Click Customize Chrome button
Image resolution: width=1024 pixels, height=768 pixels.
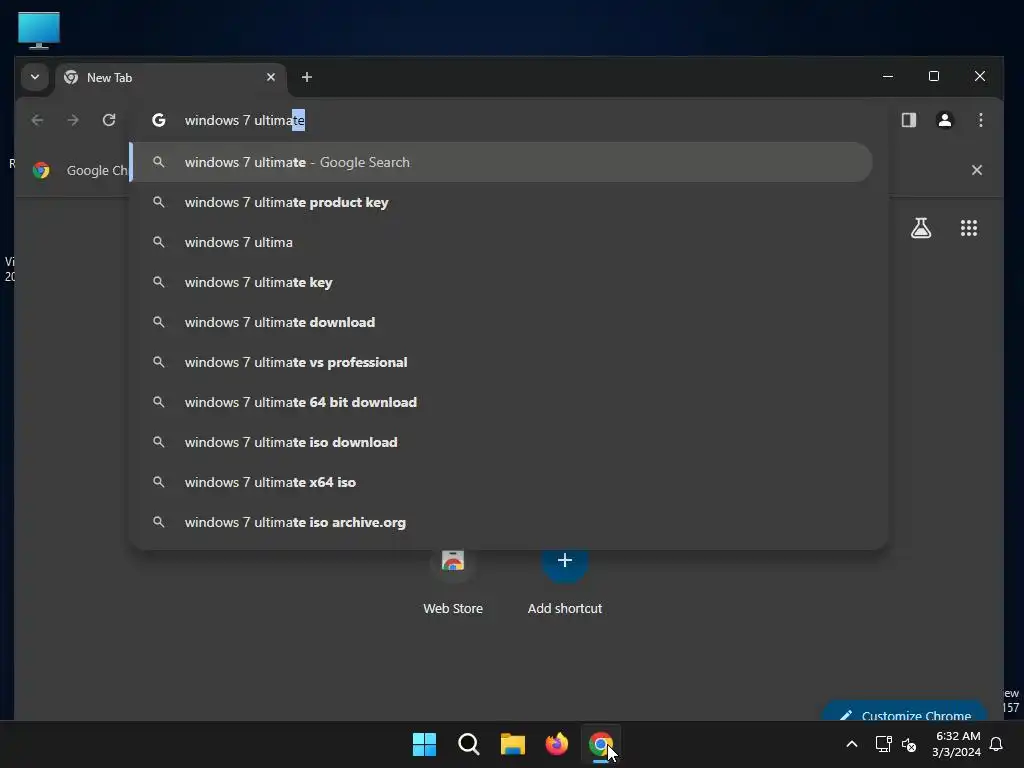tap(905, 712)
